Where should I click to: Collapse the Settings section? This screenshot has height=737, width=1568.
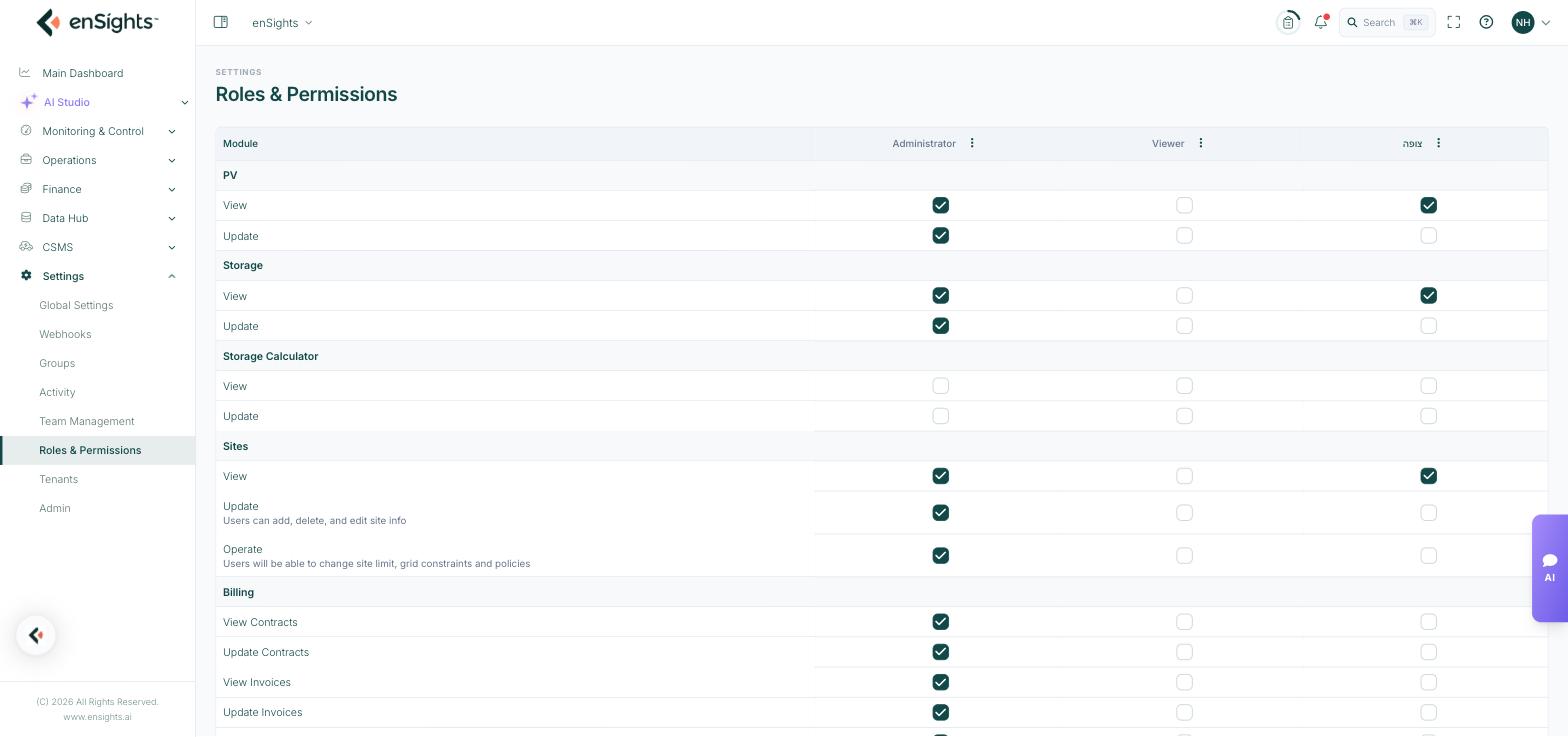coord(172,276)
